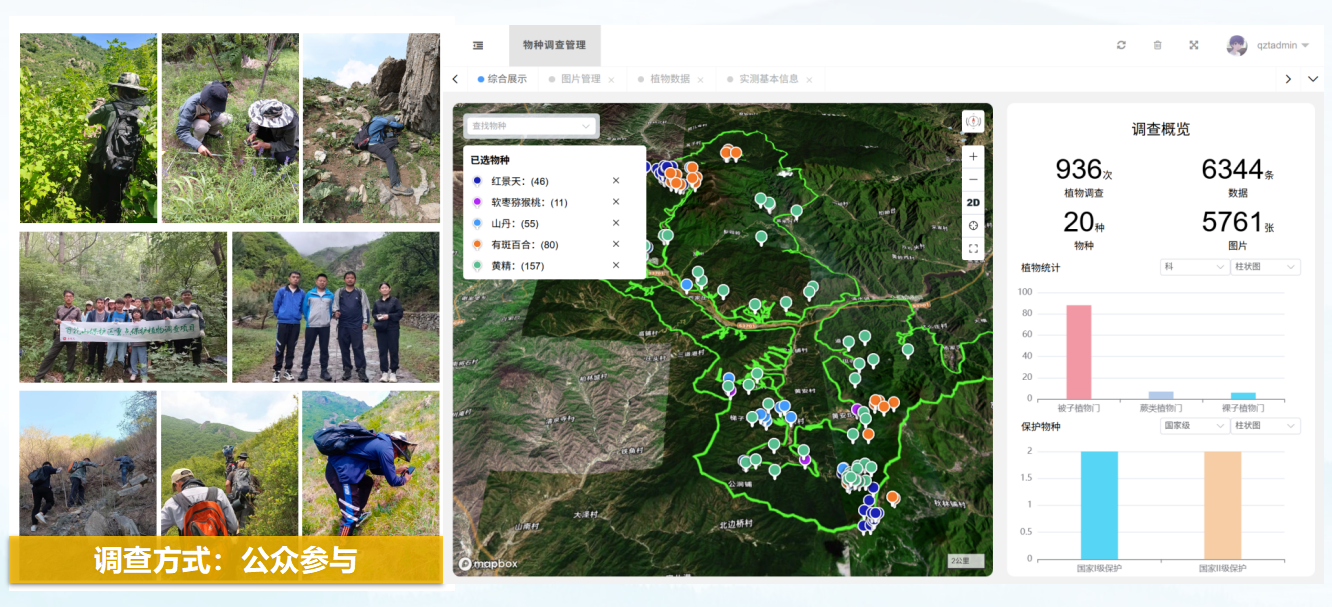Click the 物种调查管理 header tab
This screenshot has width=1332, height=607.
click(554, 45)
